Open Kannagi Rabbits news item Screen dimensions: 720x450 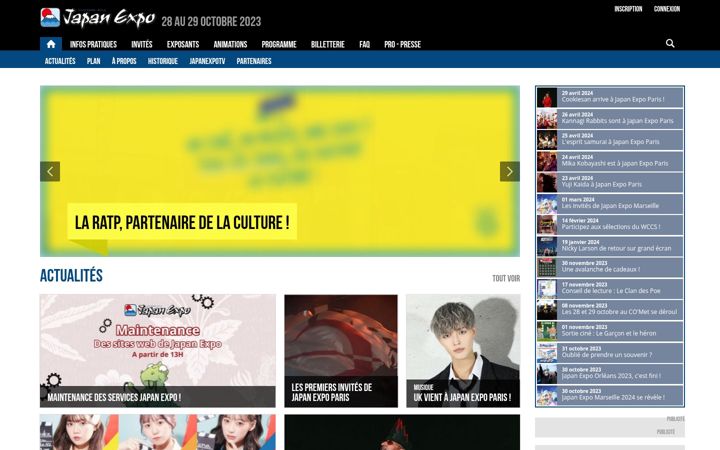(610, 119)
